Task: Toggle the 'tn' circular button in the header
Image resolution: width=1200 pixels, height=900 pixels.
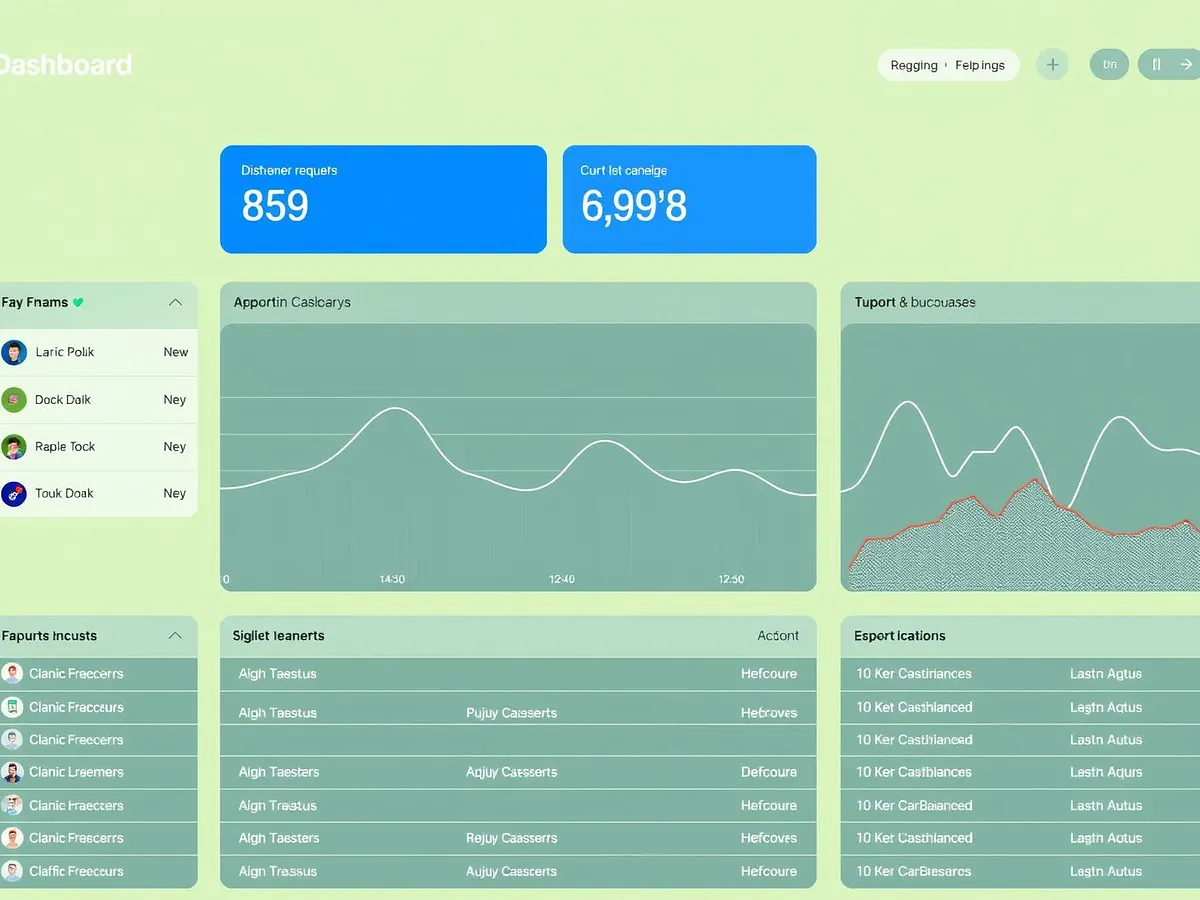Action: point(1109,64)
